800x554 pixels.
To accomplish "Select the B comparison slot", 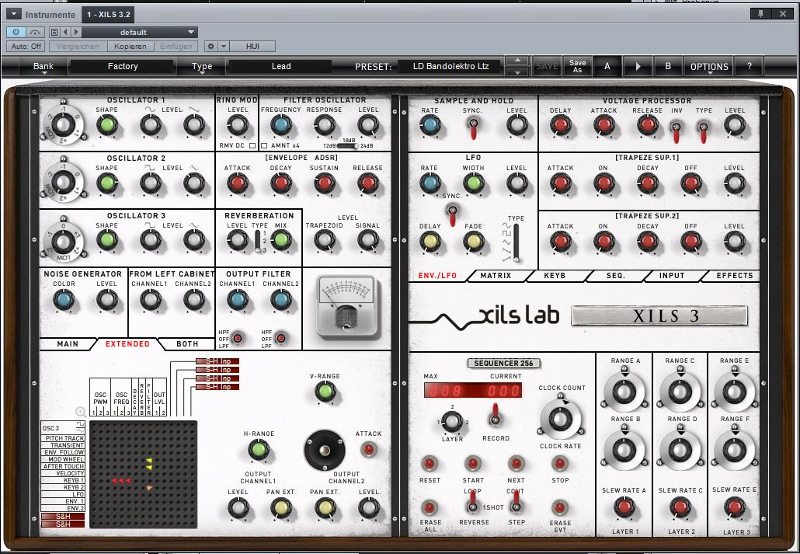I will tap(667, 66).
